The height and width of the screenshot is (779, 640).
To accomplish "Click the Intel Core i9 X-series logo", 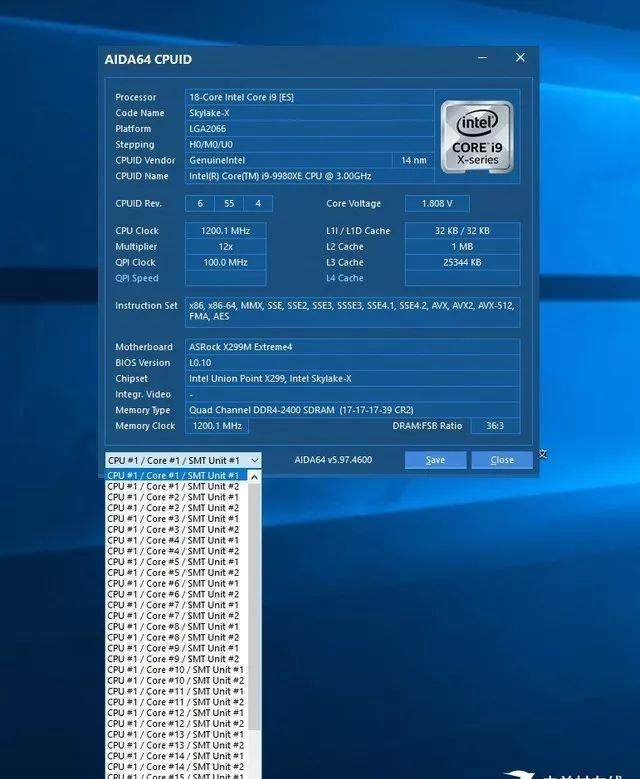I will [x=476, y=135].
